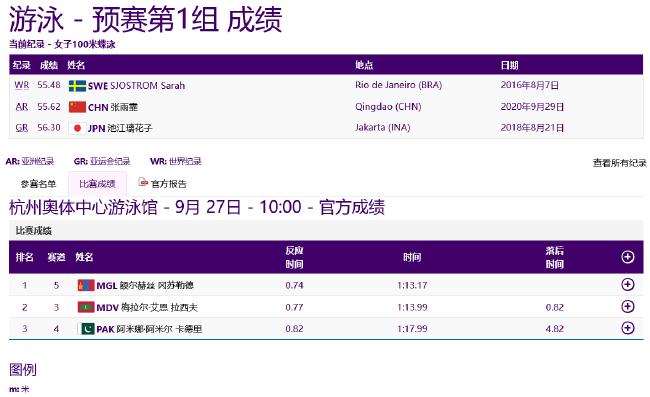Image resolution: width=650 pixels, height=397 pixels.
Task: Click the 落后时间 column header
Action: coord(554,257)
